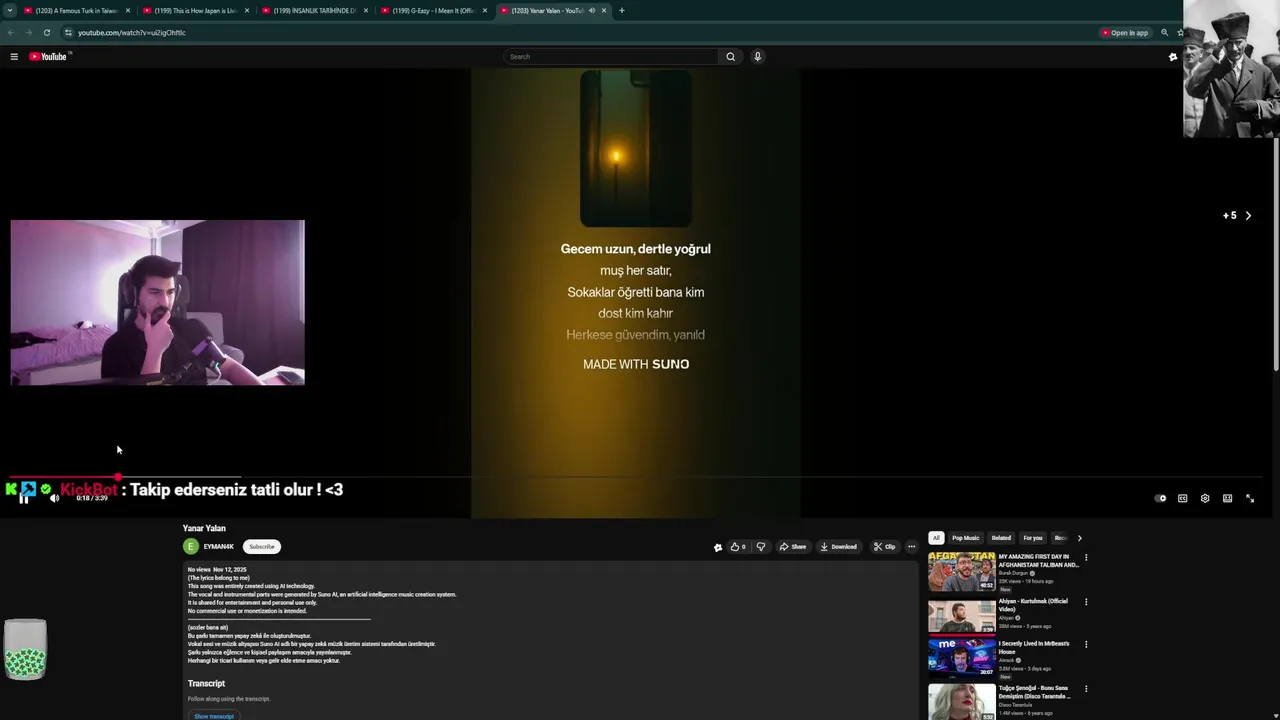1280x720 pixels.
Task: Open I Secretly Lived In MrBeast's House thumbnail
Action: pyautogui.click(x=962, y=658)
